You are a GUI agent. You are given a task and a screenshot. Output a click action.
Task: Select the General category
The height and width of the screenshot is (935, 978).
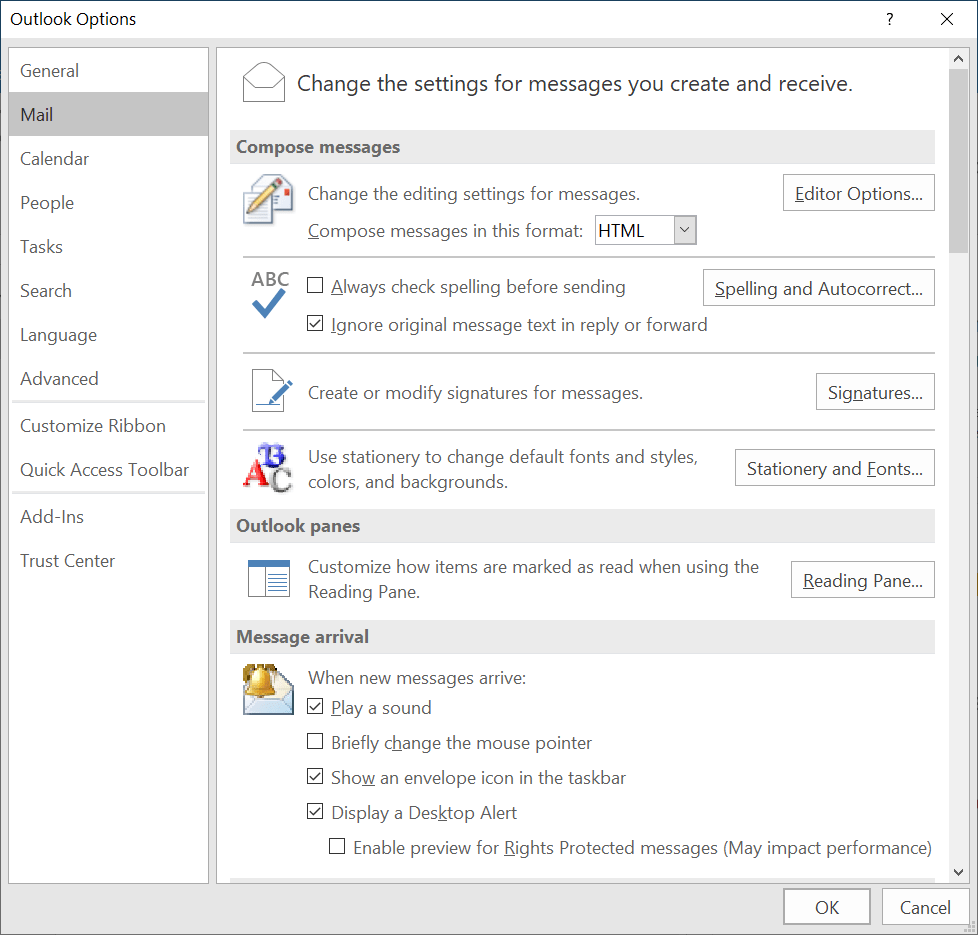[109, 70]
